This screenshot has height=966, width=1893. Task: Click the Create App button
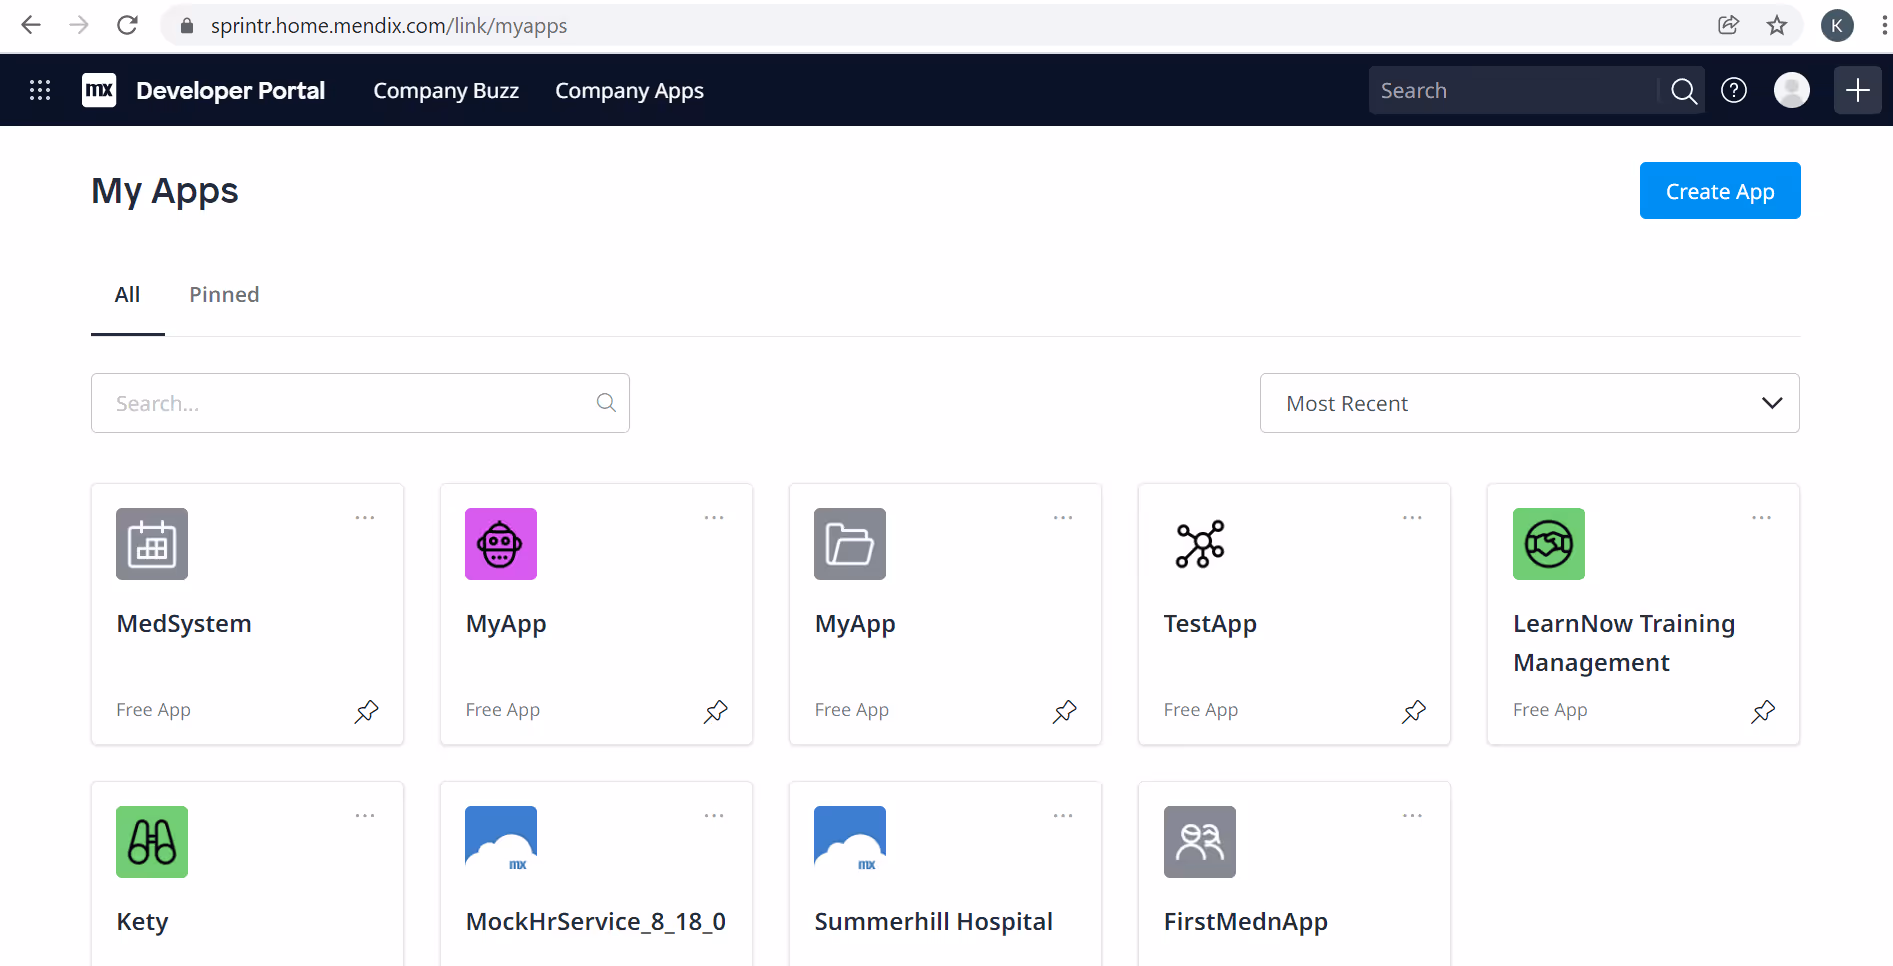click(1719, 190)
